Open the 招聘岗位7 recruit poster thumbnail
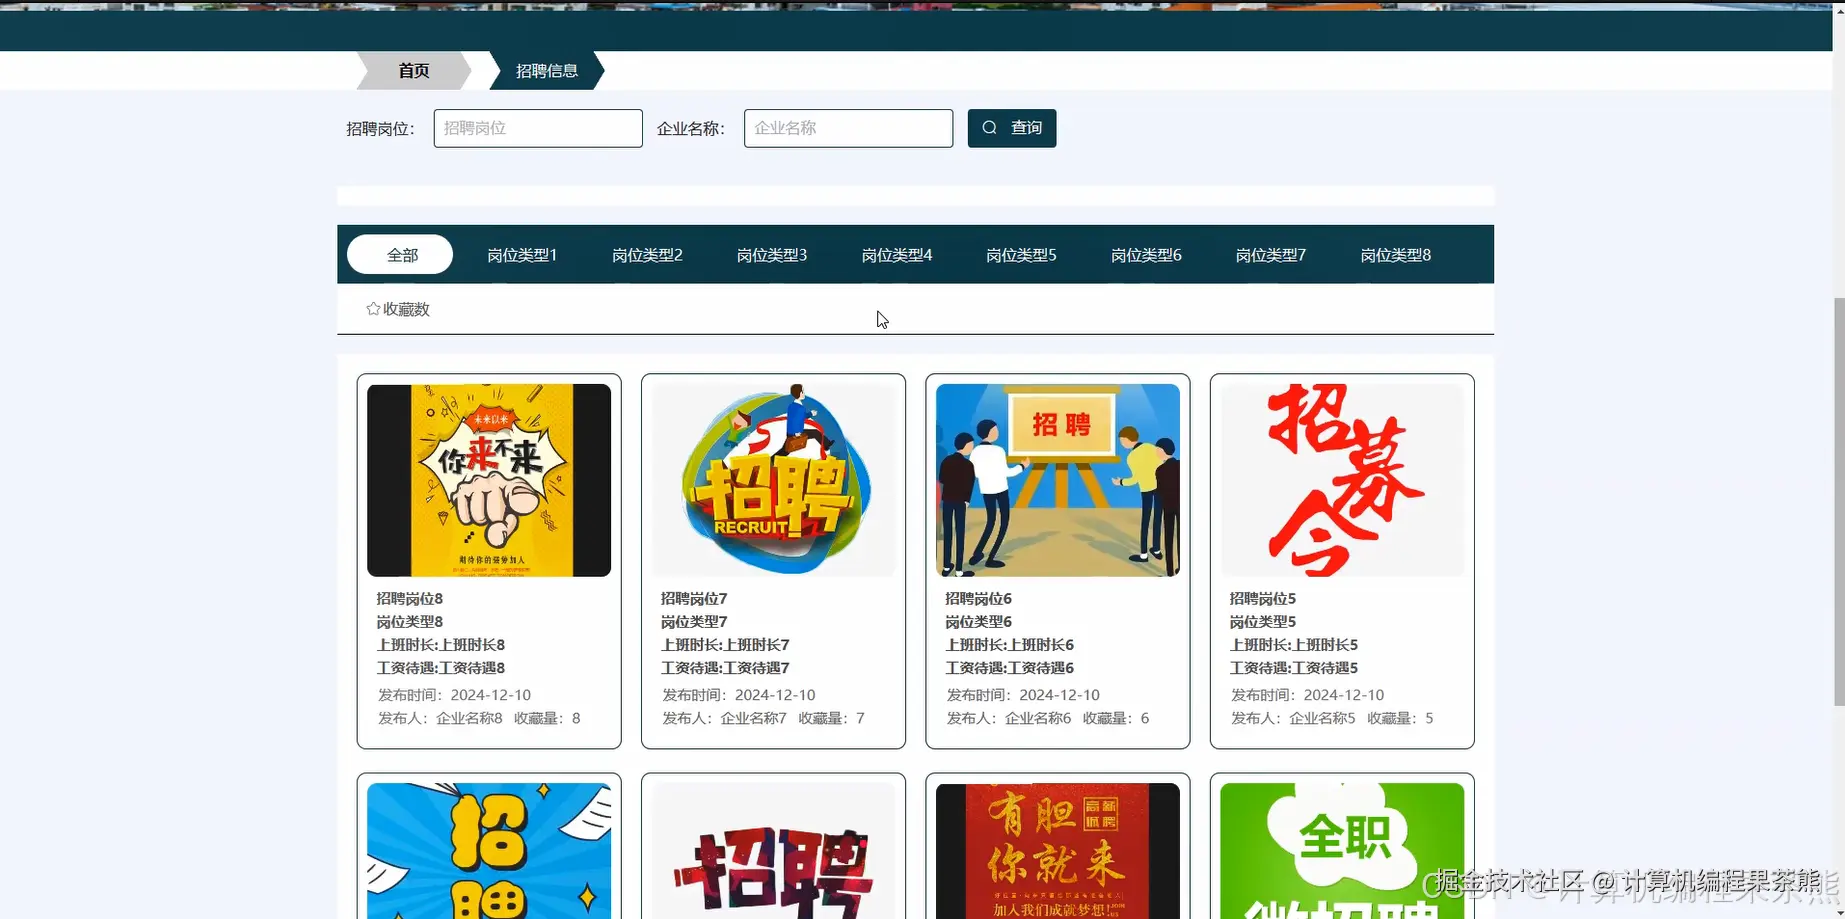This screenshot has height=919, width=1845. pyautogui.click(x=772, y=480)
